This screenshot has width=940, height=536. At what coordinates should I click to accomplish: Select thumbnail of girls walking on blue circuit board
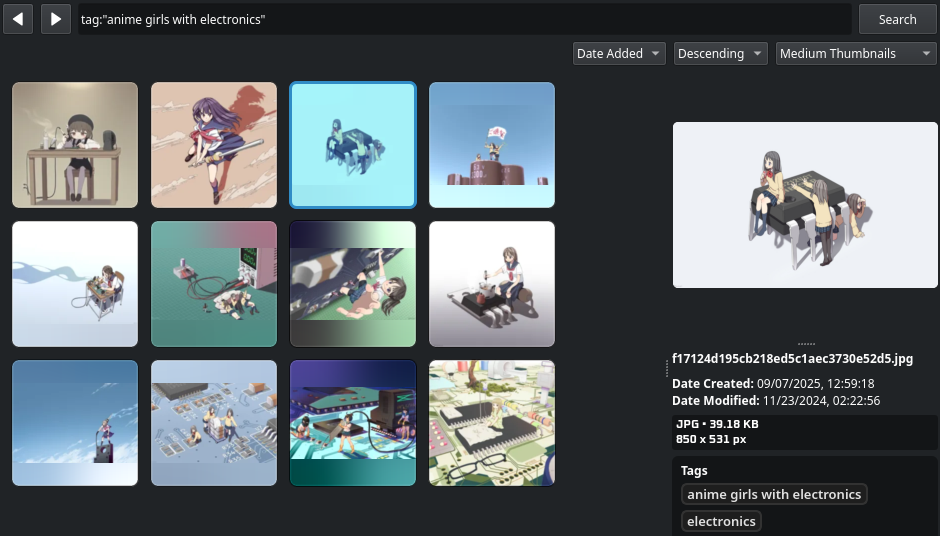[214, 423]
